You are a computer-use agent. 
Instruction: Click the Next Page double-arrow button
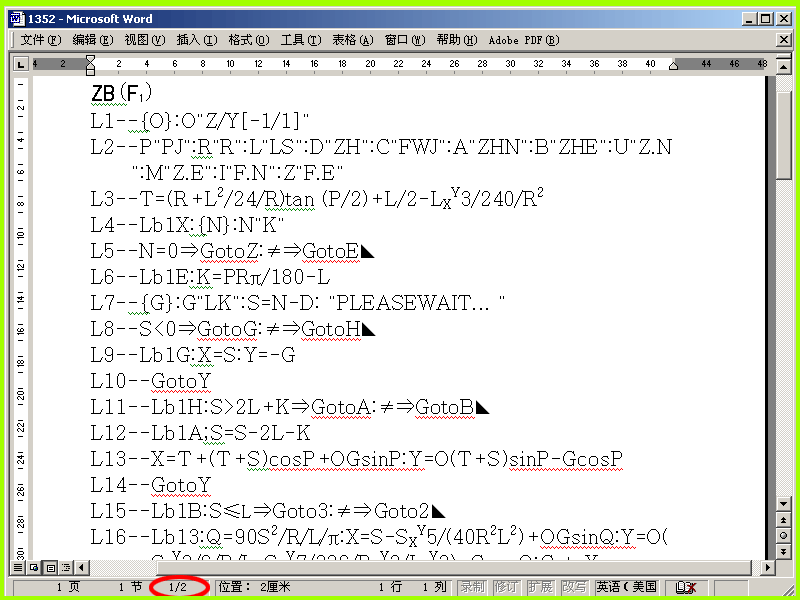[x=784, y=552]
